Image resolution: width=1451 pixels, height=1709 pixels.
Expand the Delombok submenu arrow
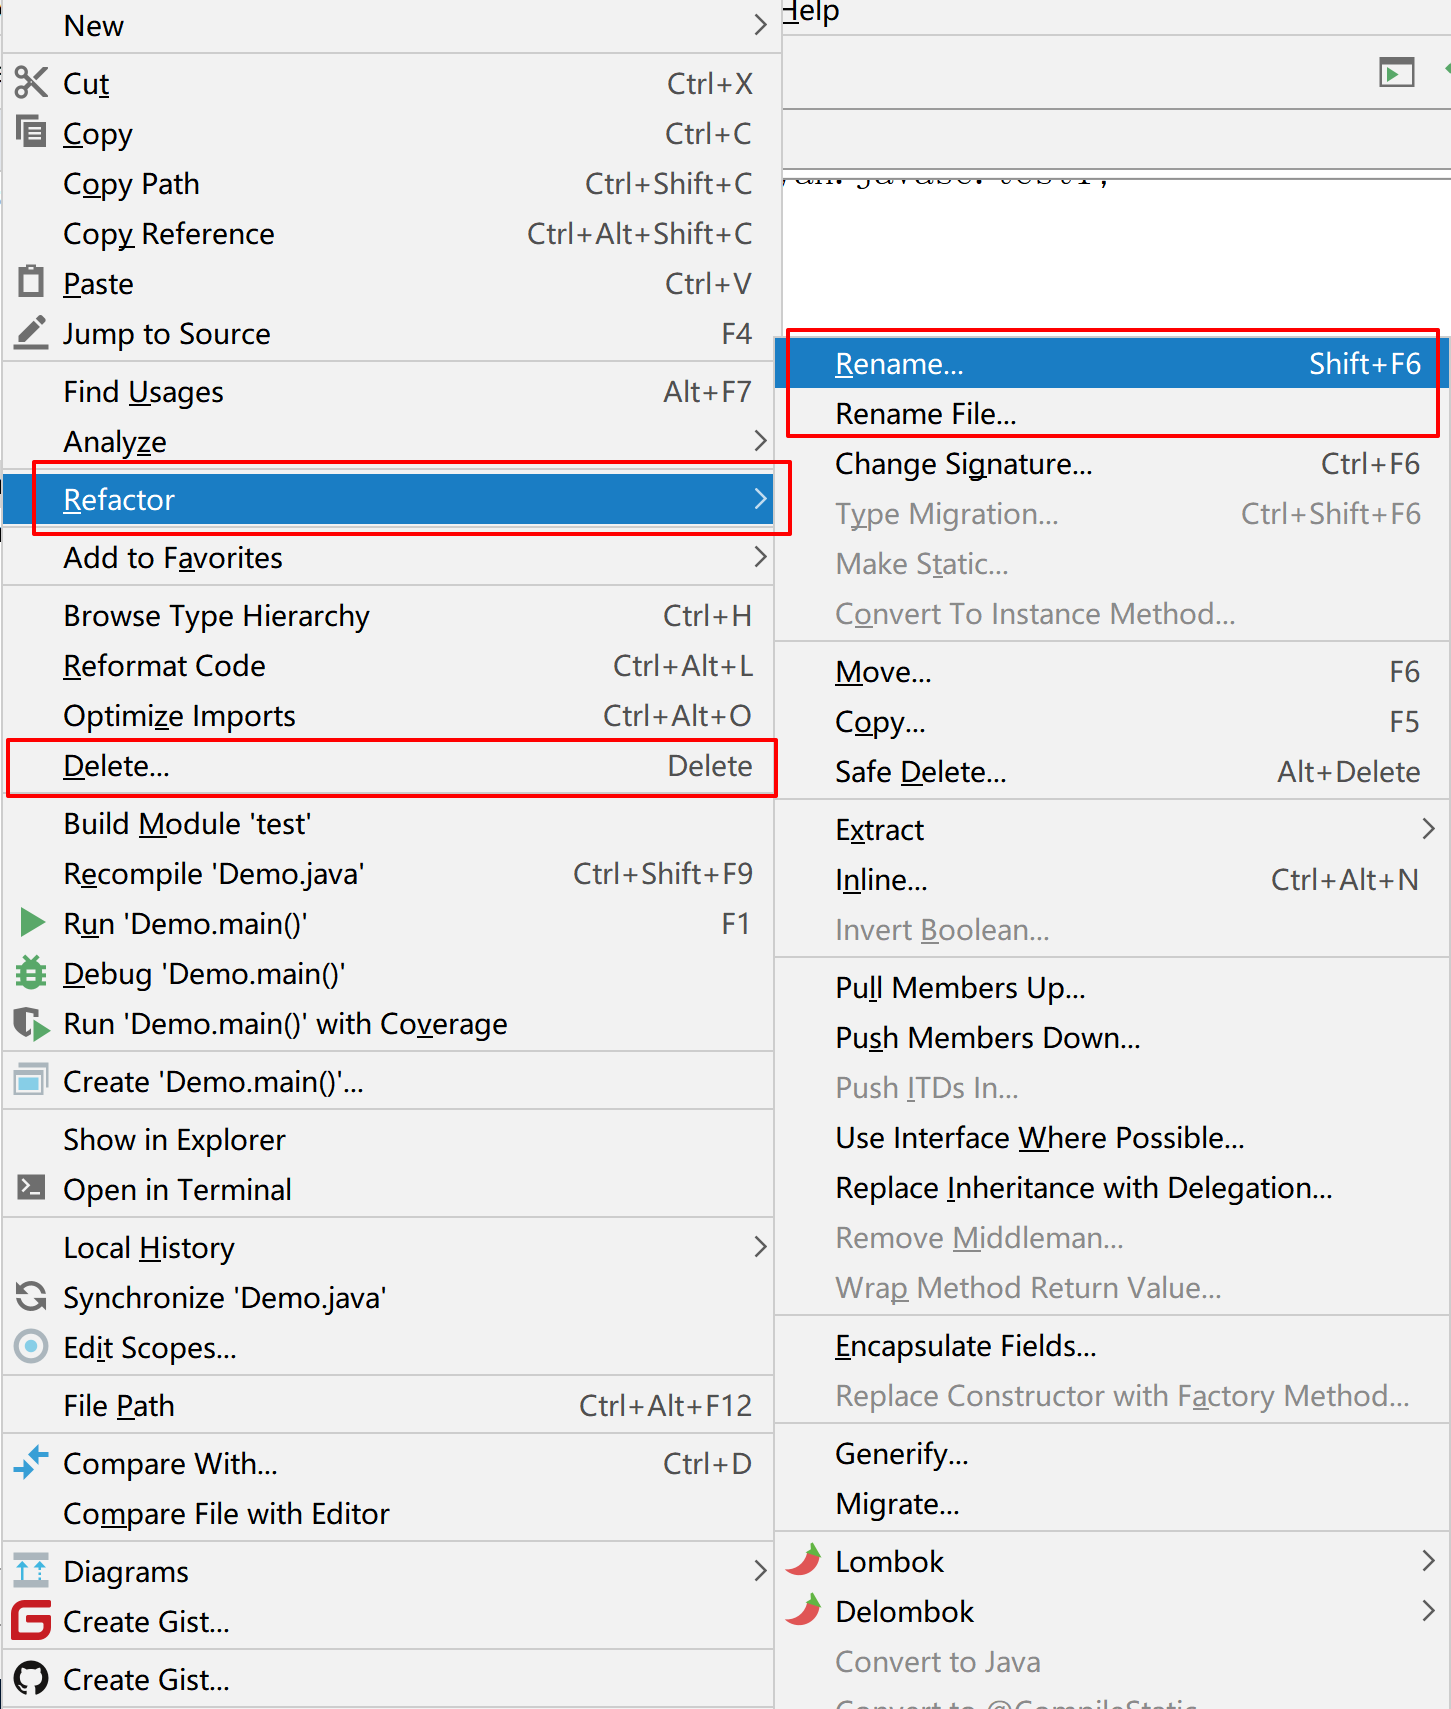1428,1611
